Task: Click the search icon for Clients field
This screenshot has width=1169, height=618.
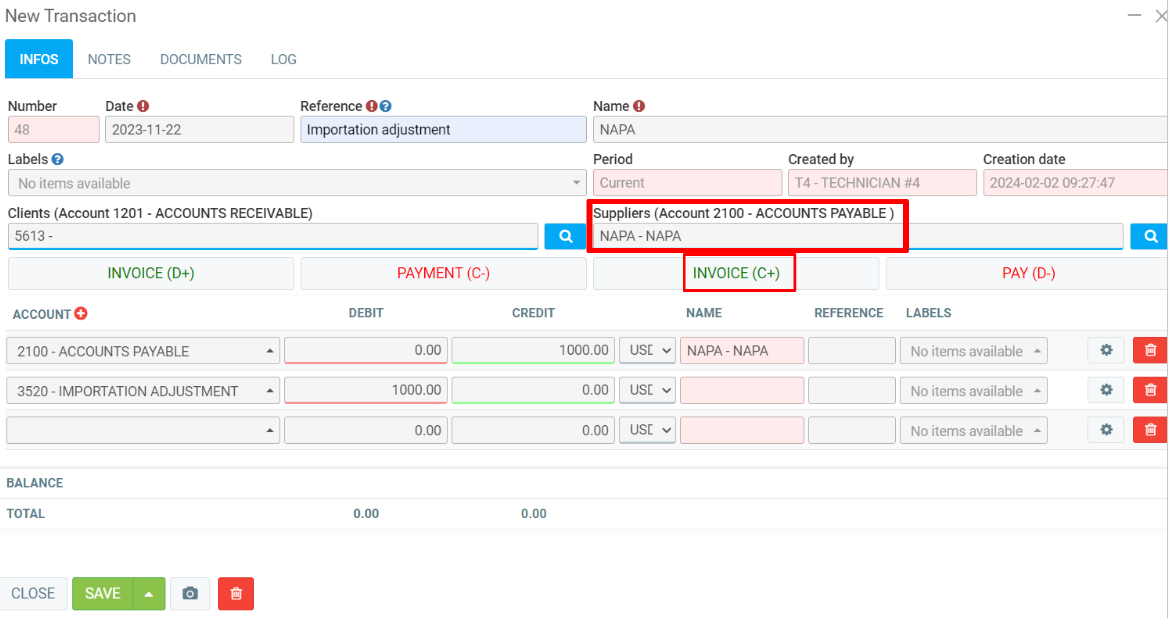Action: 565,236
